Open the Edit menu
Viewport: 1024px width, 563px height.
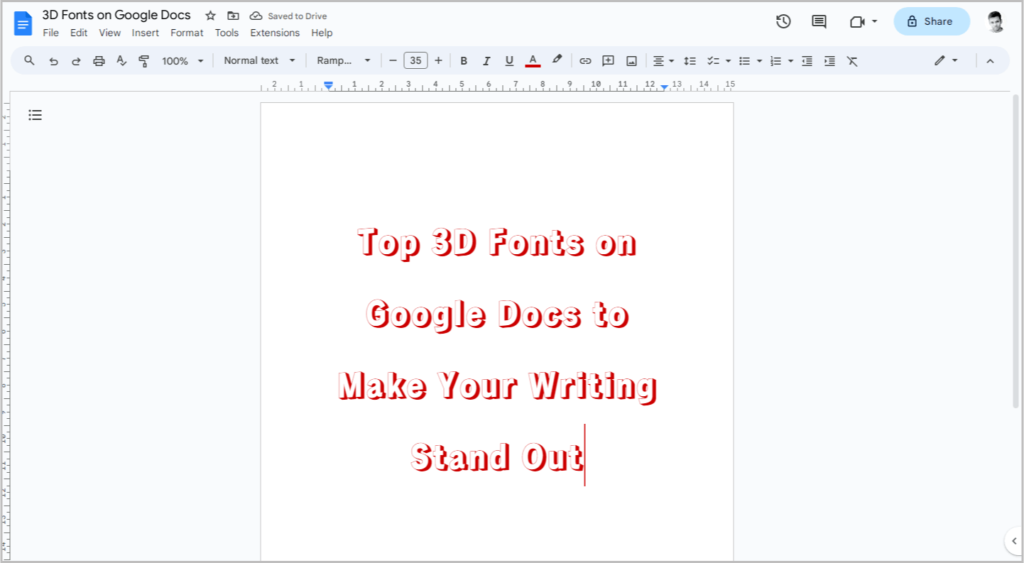tap(78, 33)
